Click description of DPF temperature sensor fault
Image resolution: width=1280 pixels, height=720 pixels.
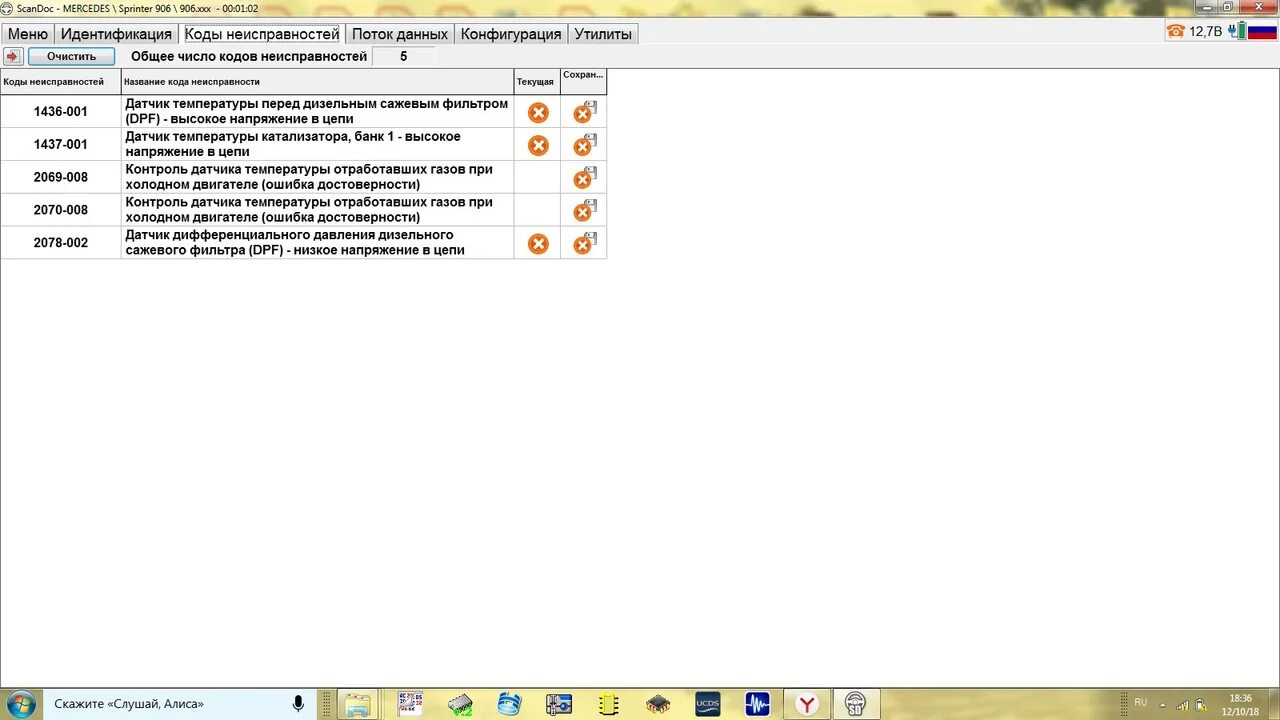tap(317, 112)
